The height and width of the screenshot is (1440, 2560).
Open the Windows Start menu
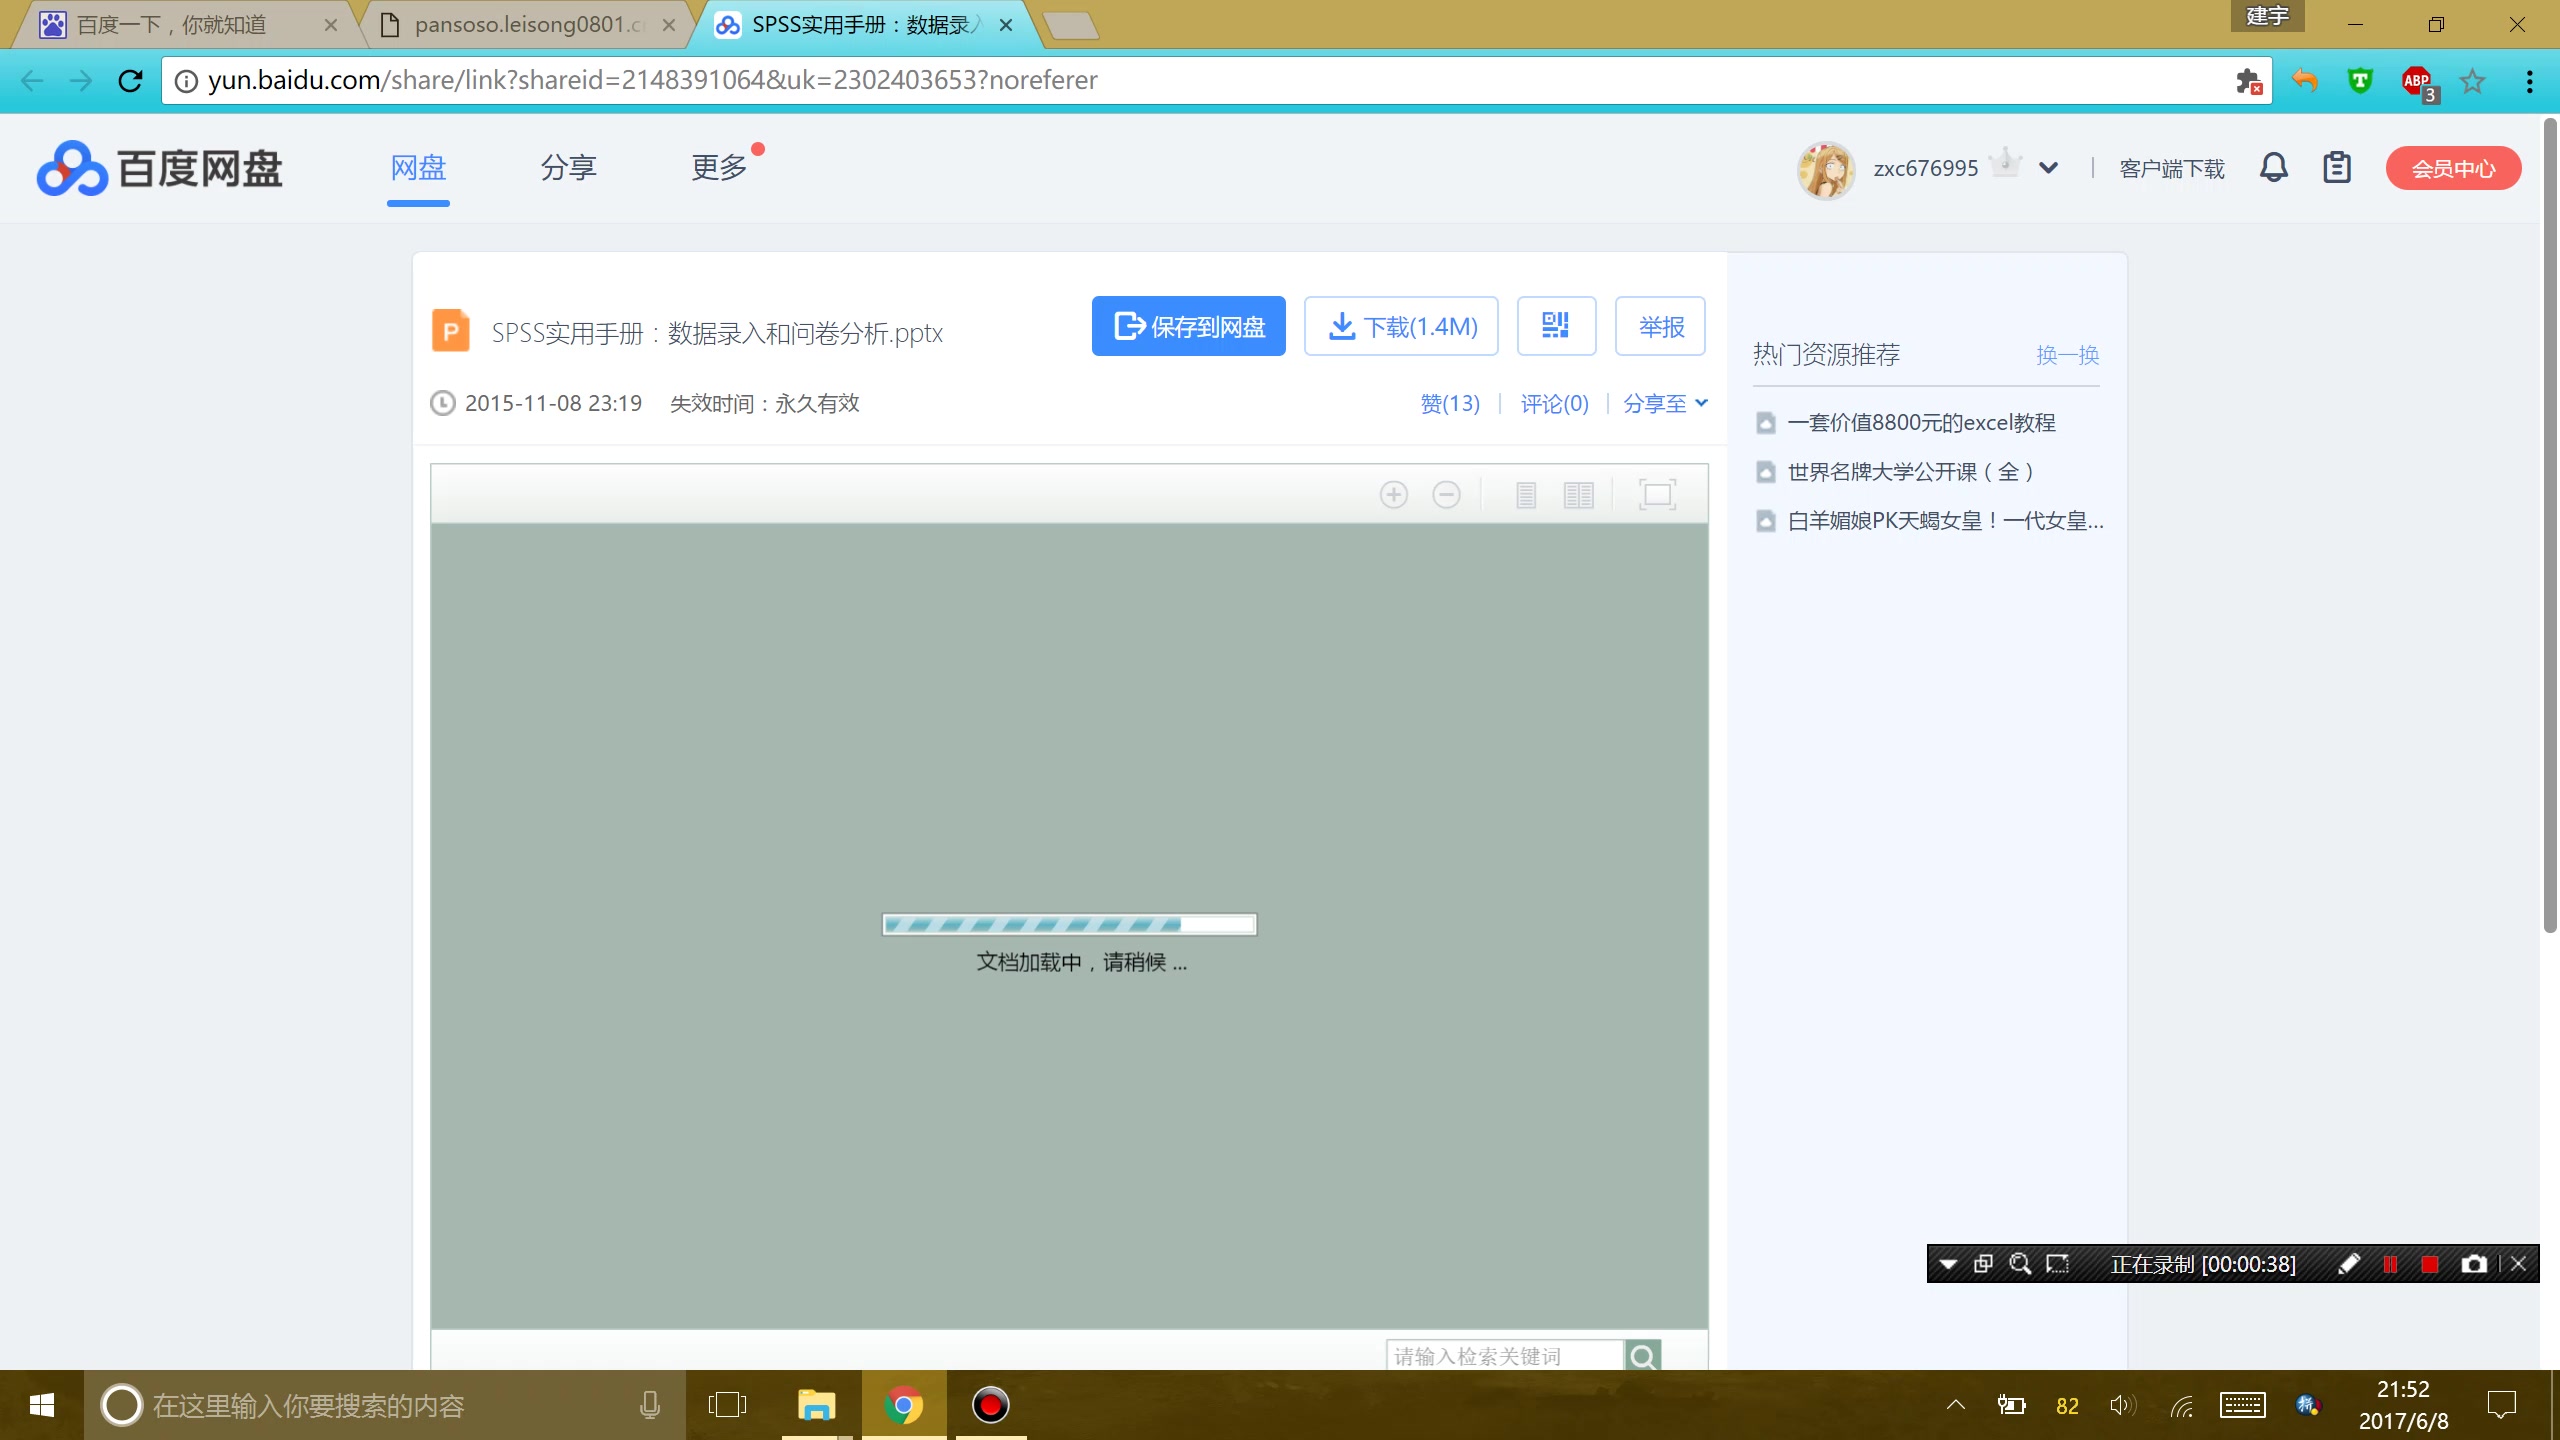click(41, 1405)
